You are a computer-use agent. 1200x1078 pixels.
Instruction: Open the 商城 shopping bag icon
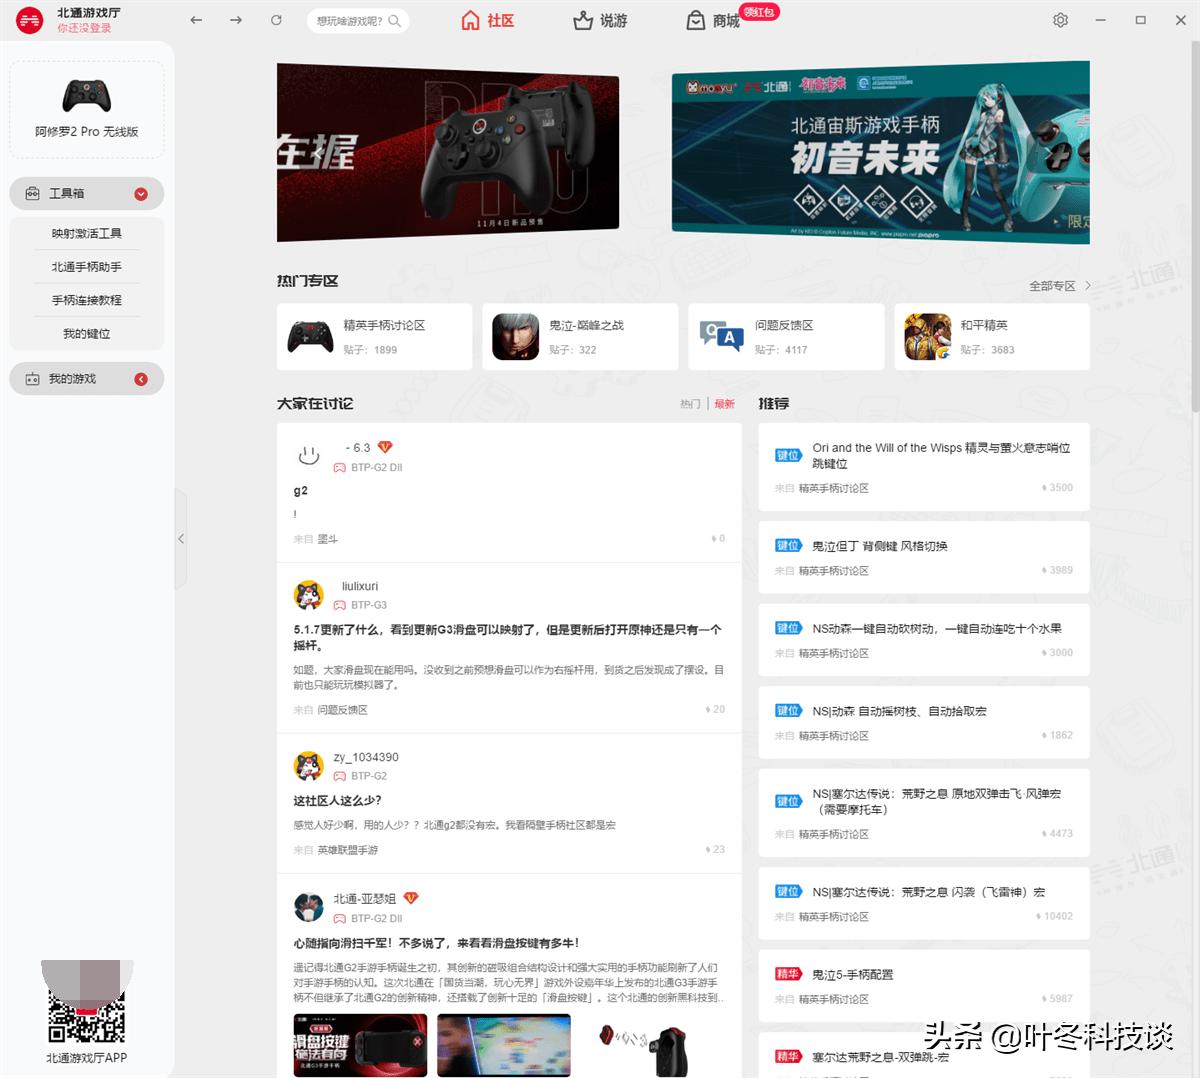click(x=695, y=20)
